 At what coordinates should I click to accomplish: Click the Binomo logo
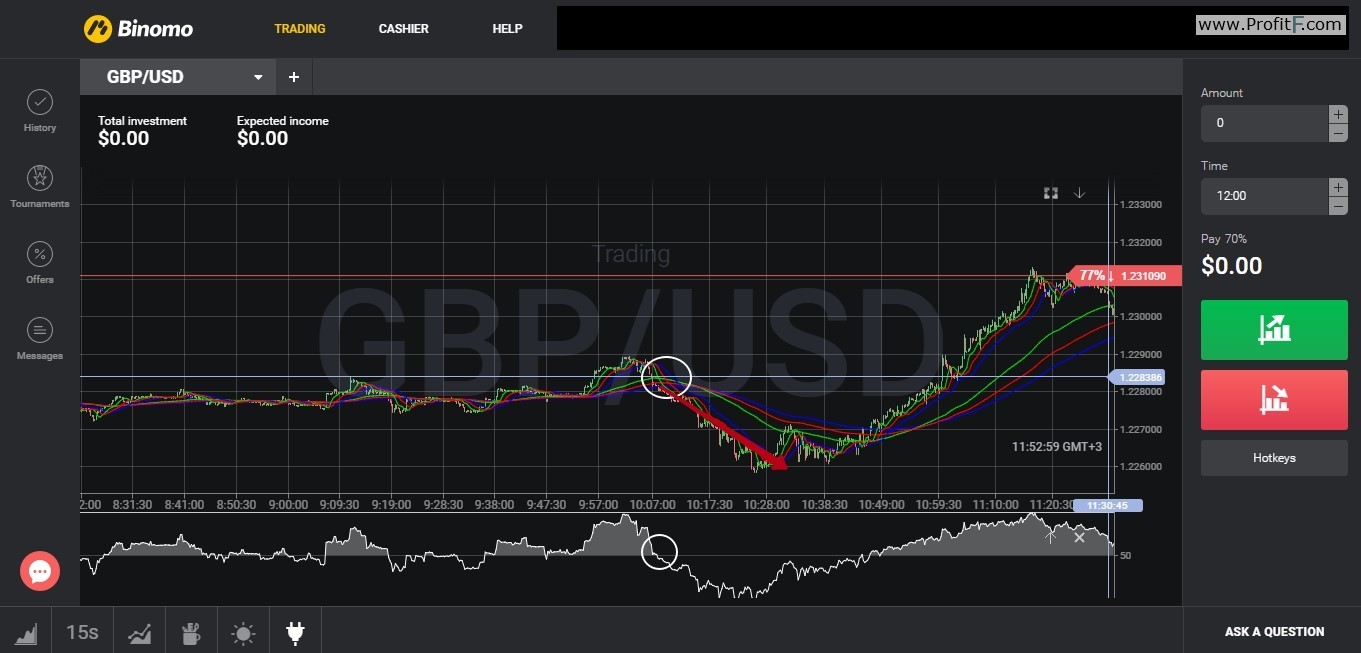click(x=139, y=28)
